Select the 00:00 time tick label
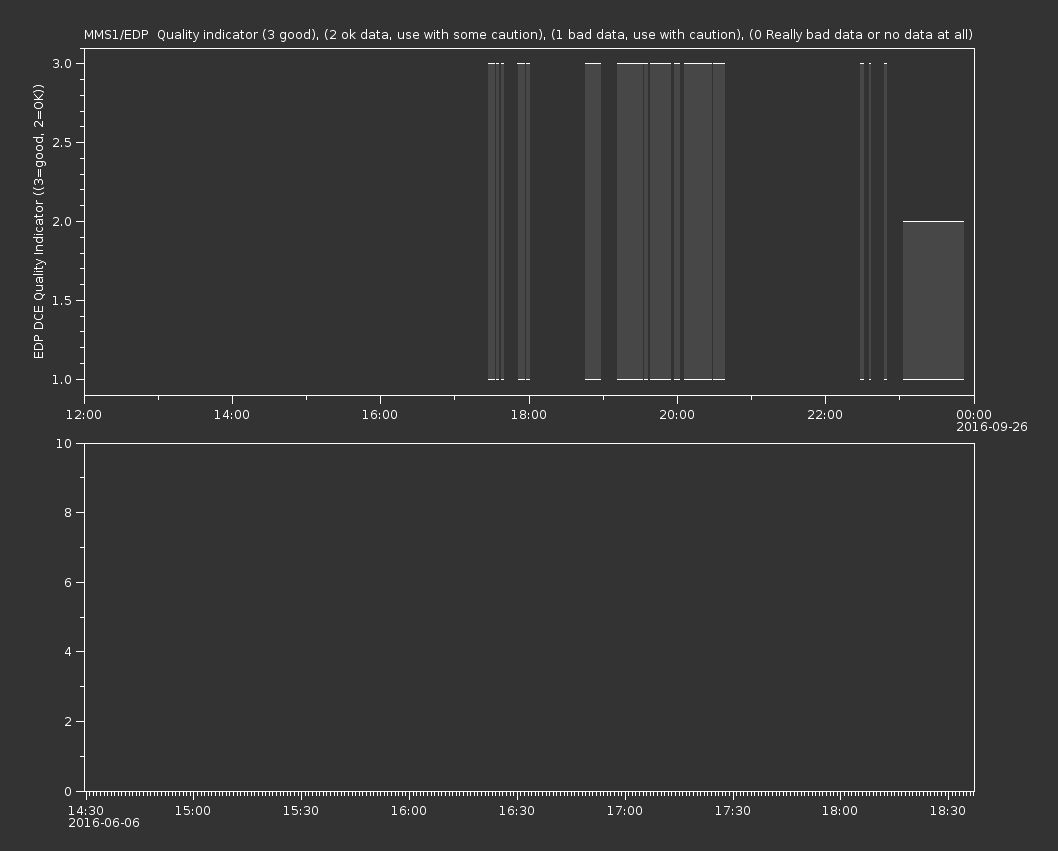The image size is (1058, 851). [974, 414]
